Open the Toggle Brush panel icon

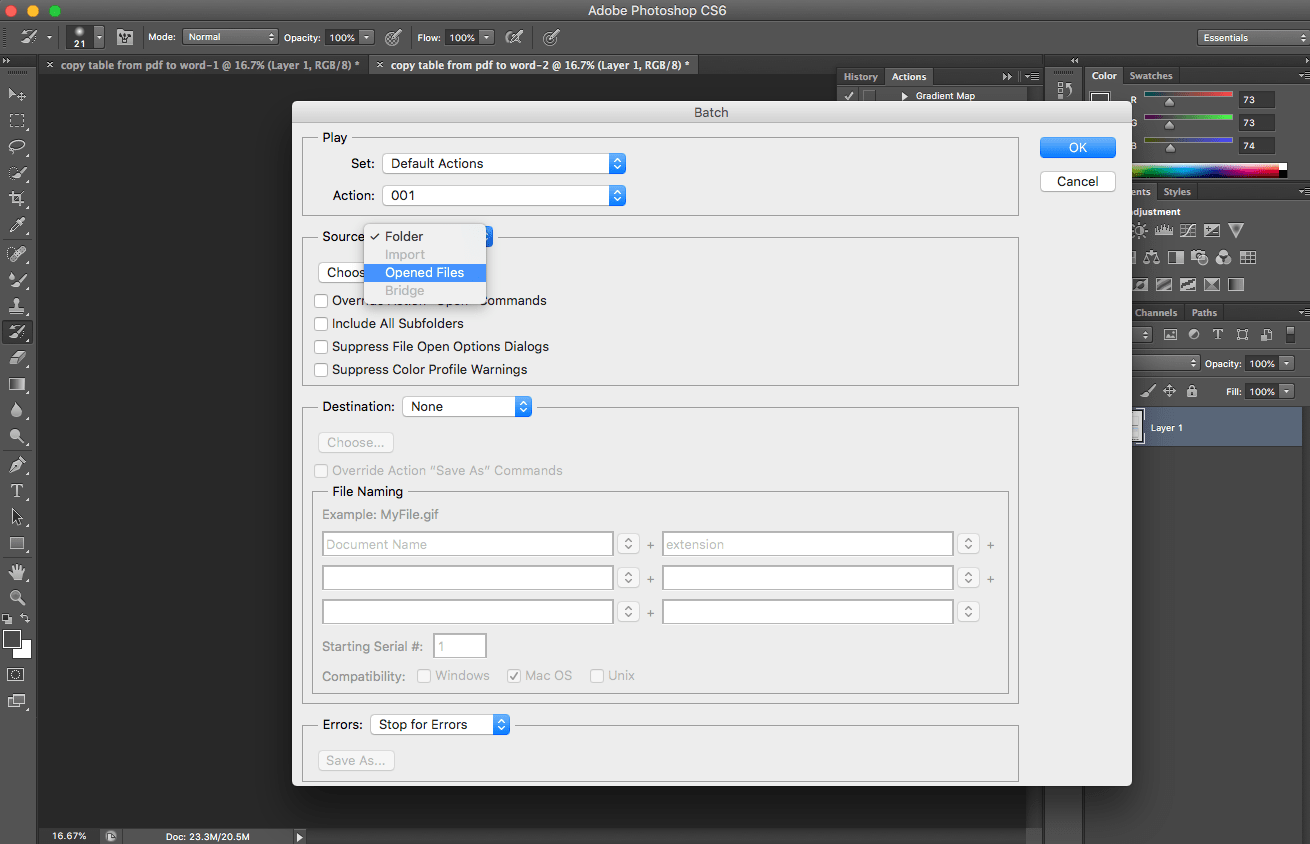tap(125, 37)
